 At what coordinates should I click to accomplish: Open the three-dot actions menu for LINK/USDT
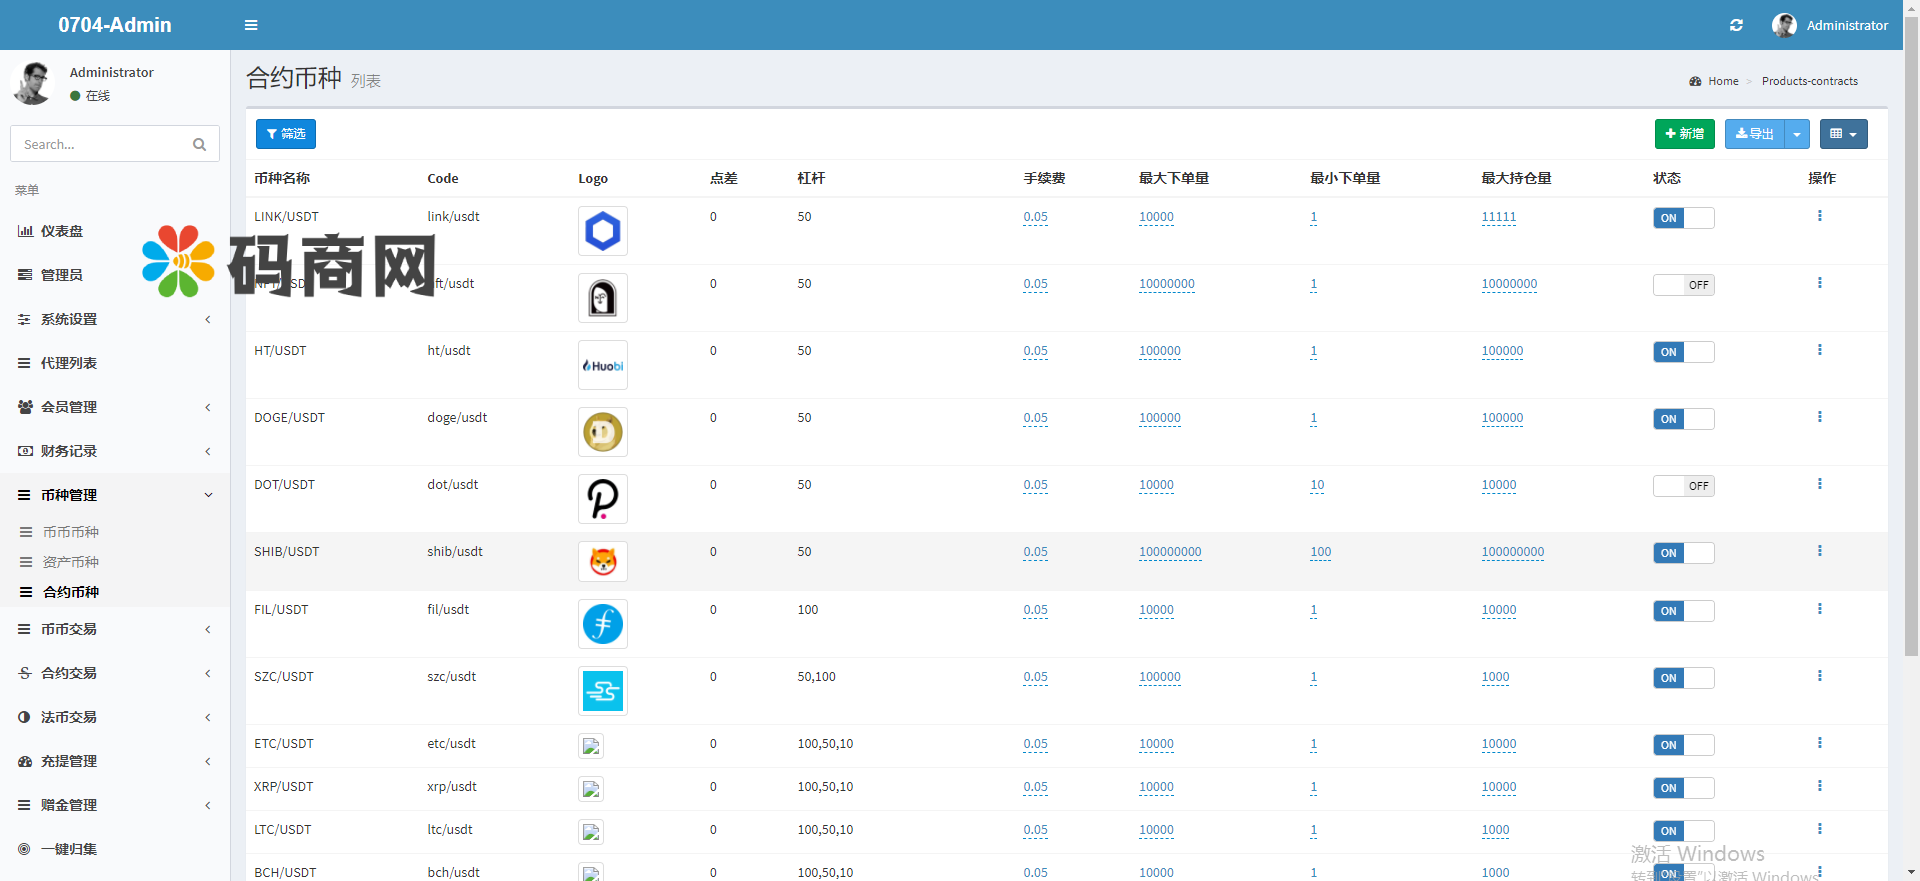1819,216
